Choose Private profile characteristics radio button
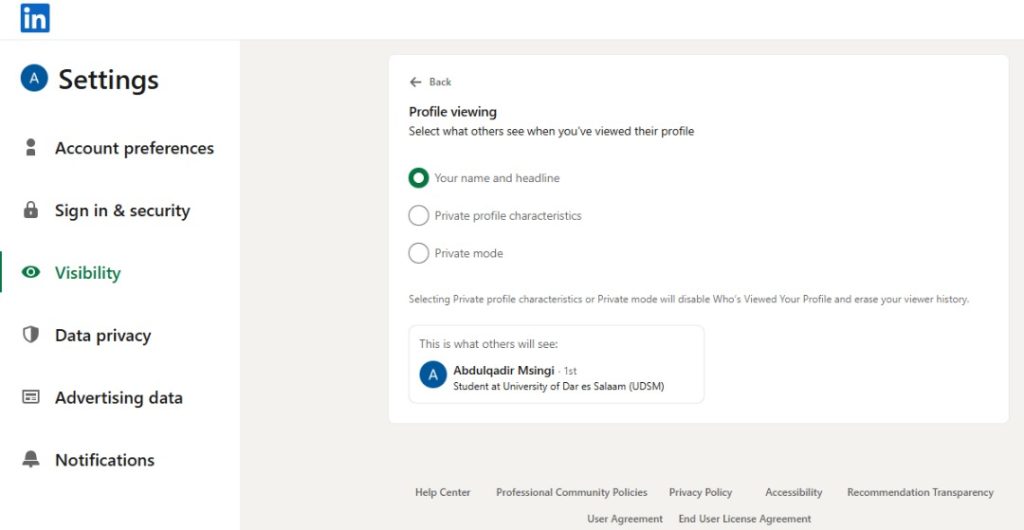Image resolution: width=1024 pixels, height=530 pixels. pyautogui.click(x=419, y=216)
